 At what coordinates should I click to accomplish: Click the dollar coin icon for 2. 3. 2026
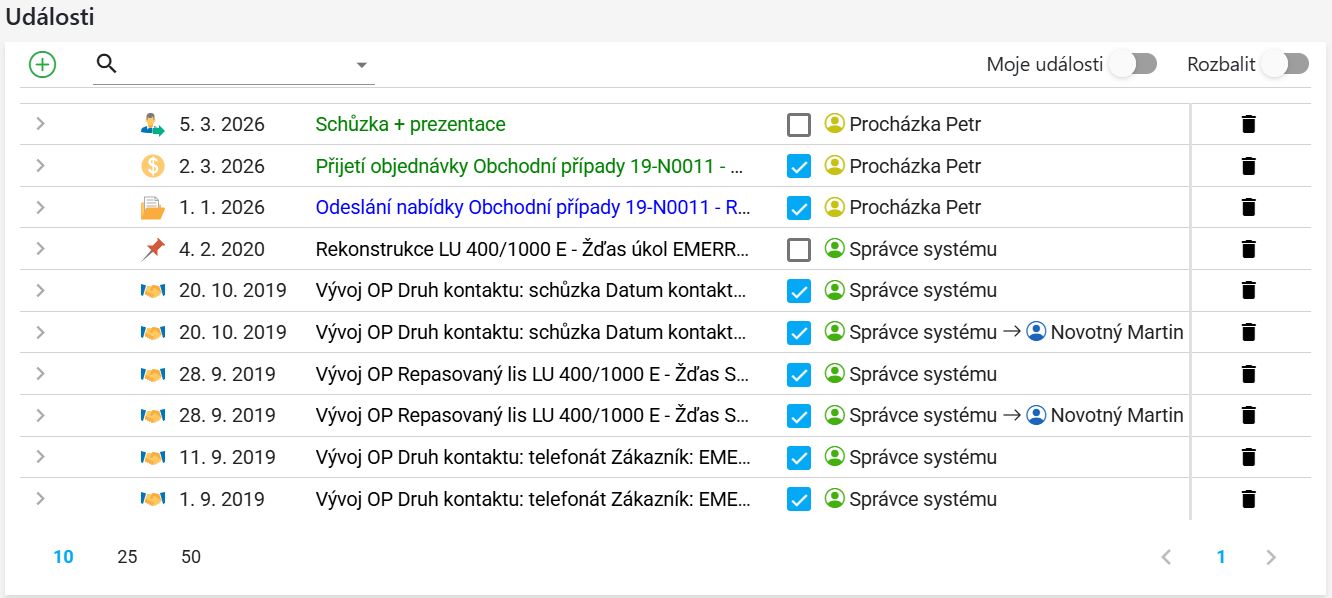click(x=152, y=166)
